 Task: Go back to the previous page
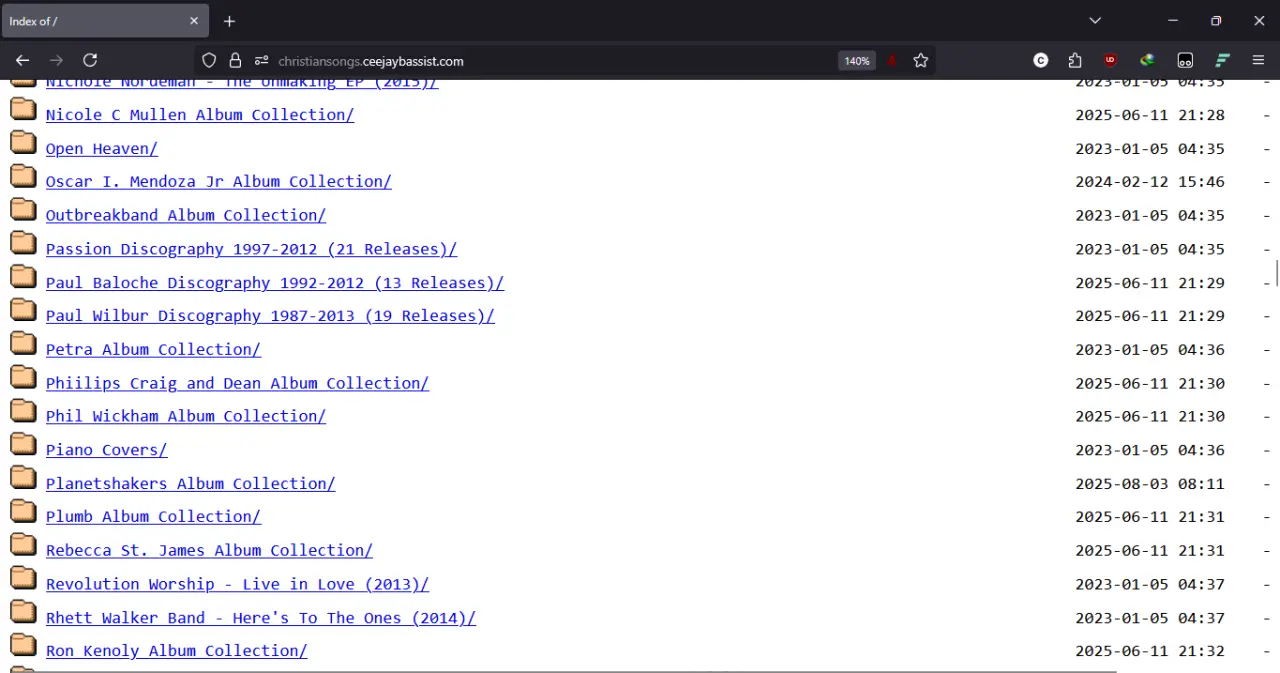click(x=22, y=60)
